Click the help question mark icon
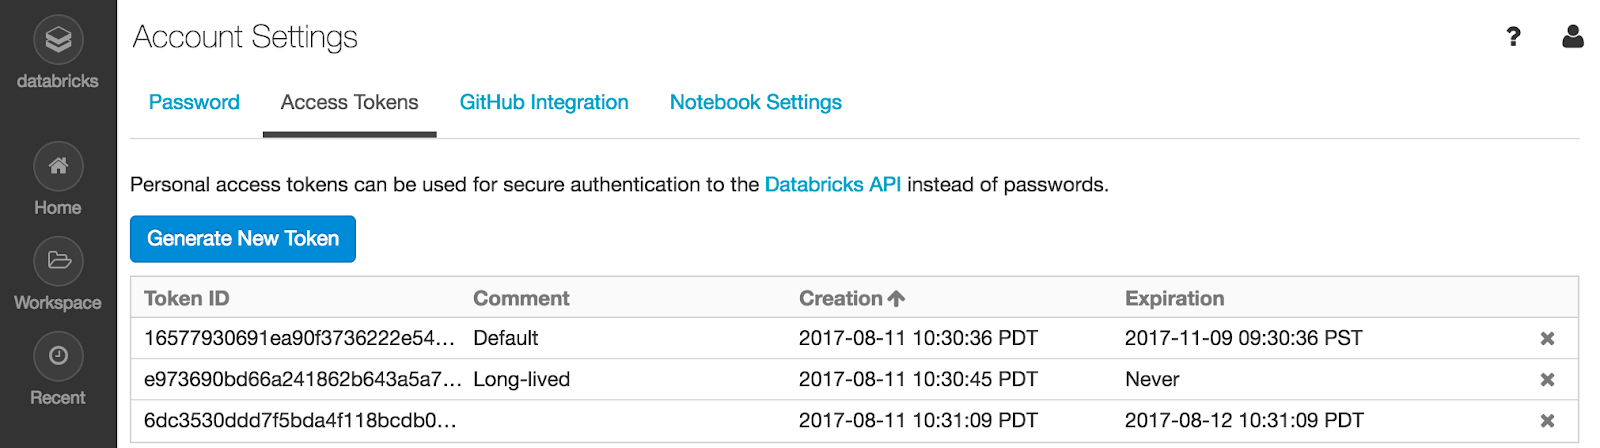1600x448 pixels. click(1513, 37)
